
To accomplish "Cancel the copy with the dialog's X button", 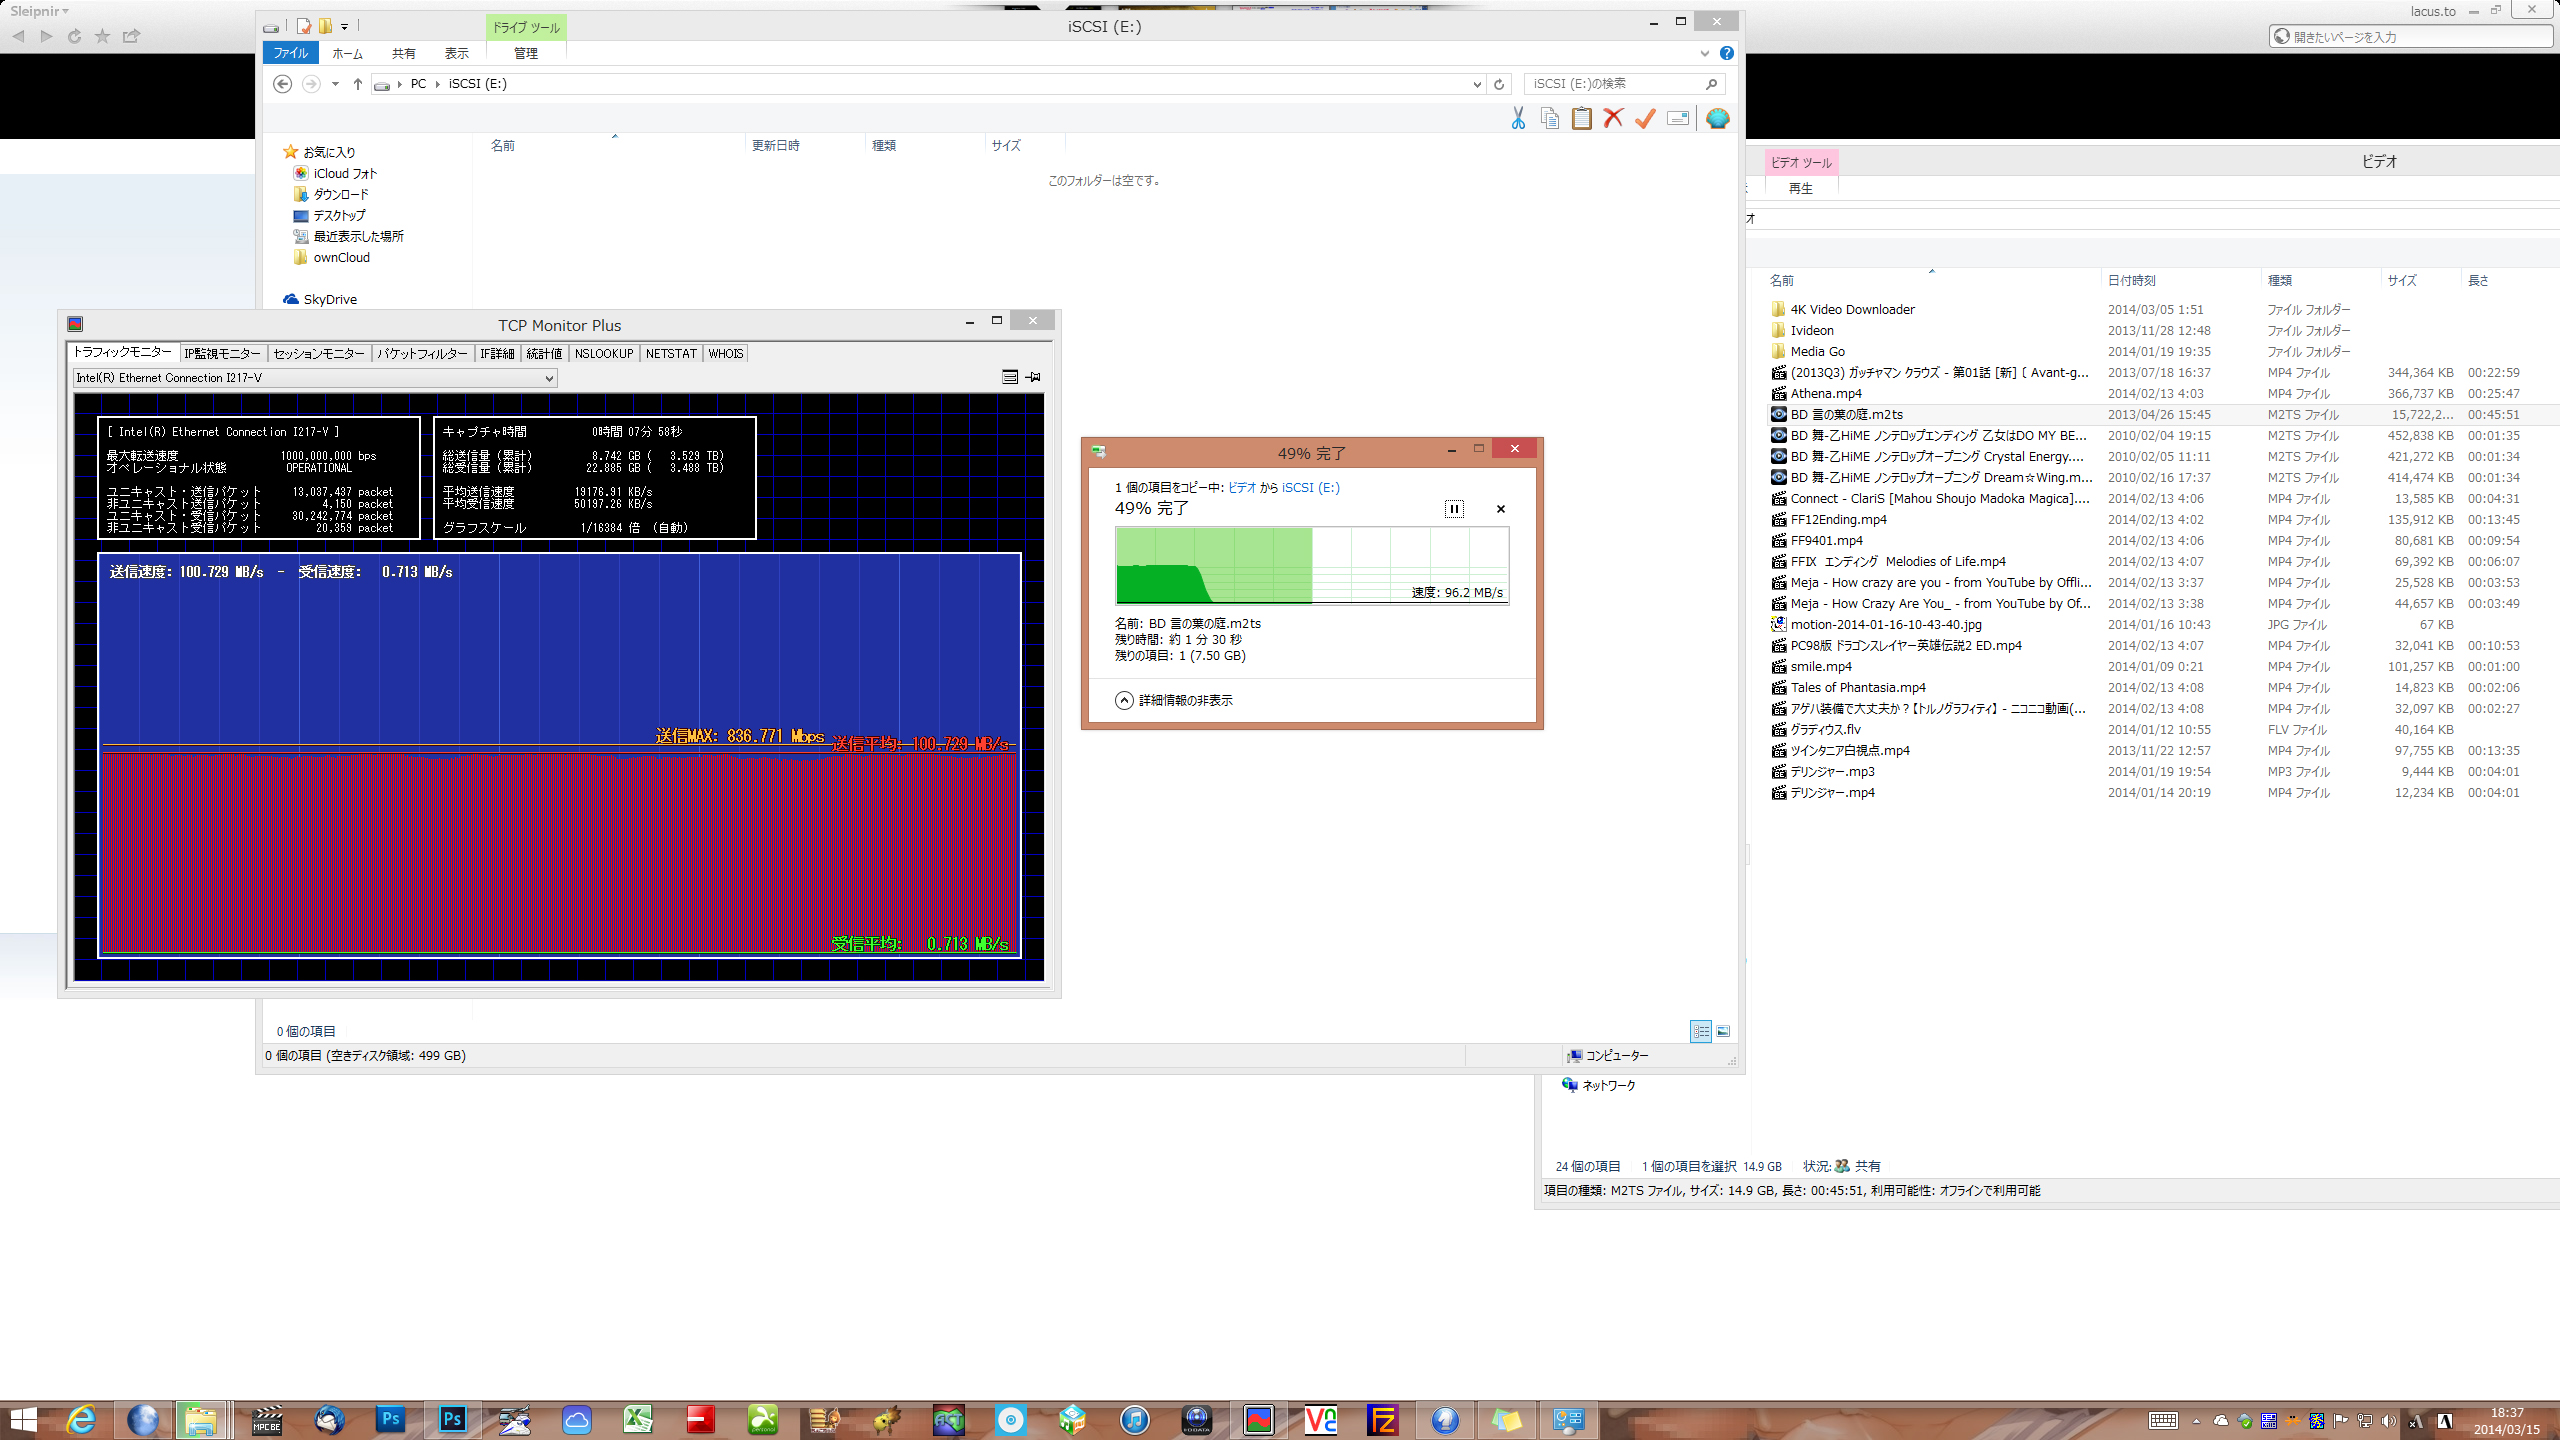I will pyautogui.click(x=1500, y=509).
